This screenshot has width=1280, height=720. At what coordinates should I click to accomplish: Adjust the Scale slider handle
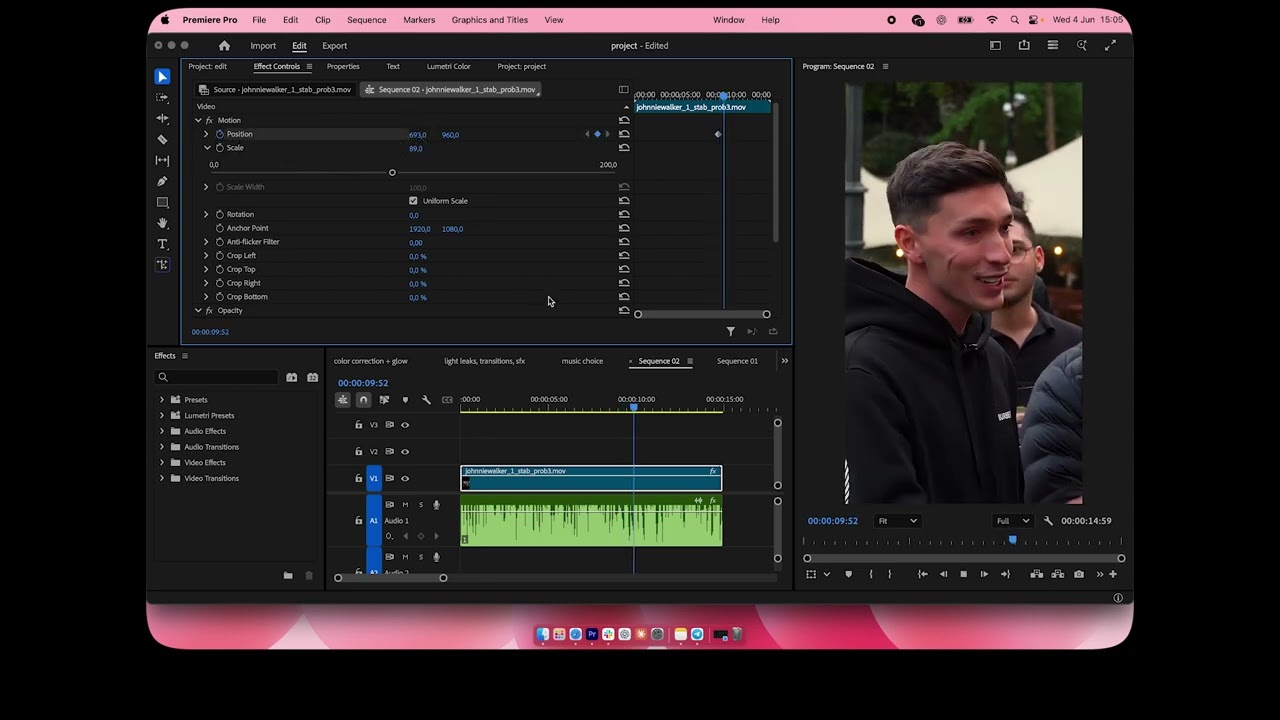pos(392,173)
